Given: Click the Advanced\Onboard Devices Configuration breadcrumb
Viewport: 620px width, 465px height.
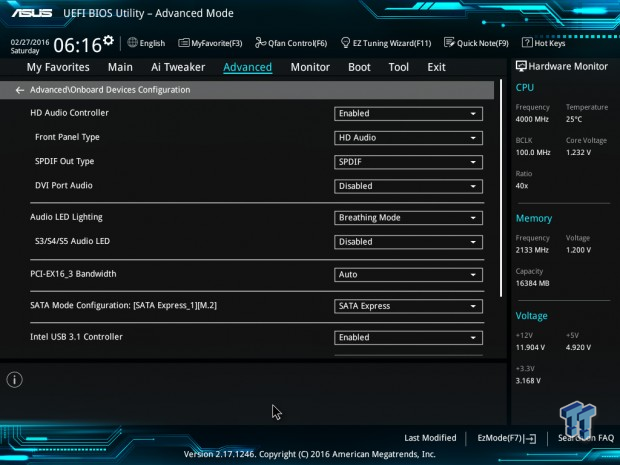Looking at the screenshot, I should (110, 90).
